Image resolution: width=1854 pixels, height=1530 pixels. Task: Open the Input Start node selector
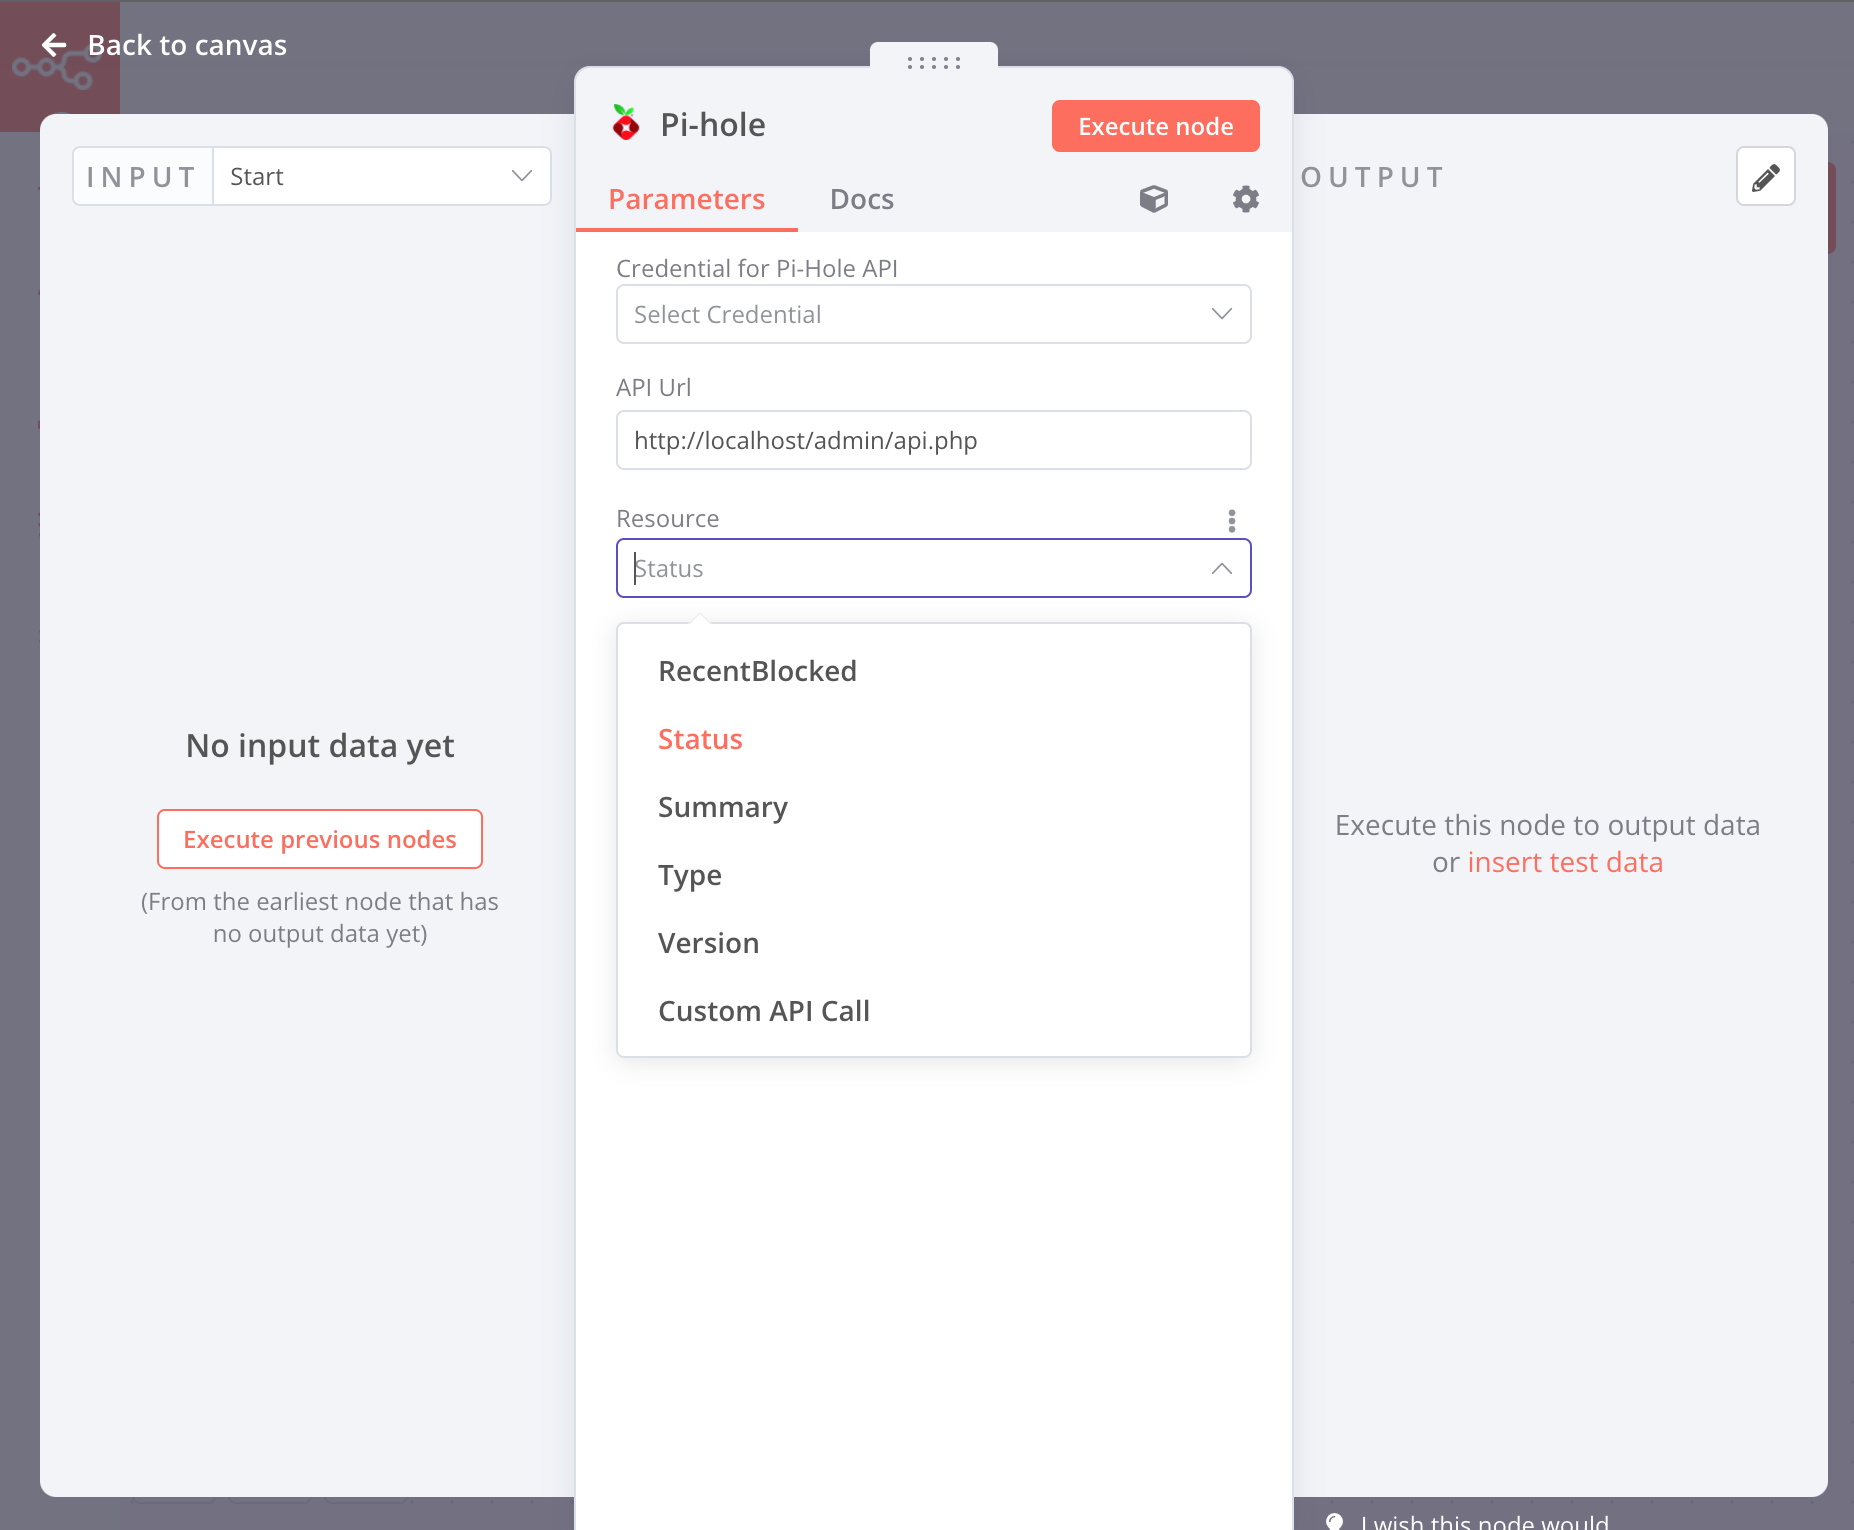(381, 177)
